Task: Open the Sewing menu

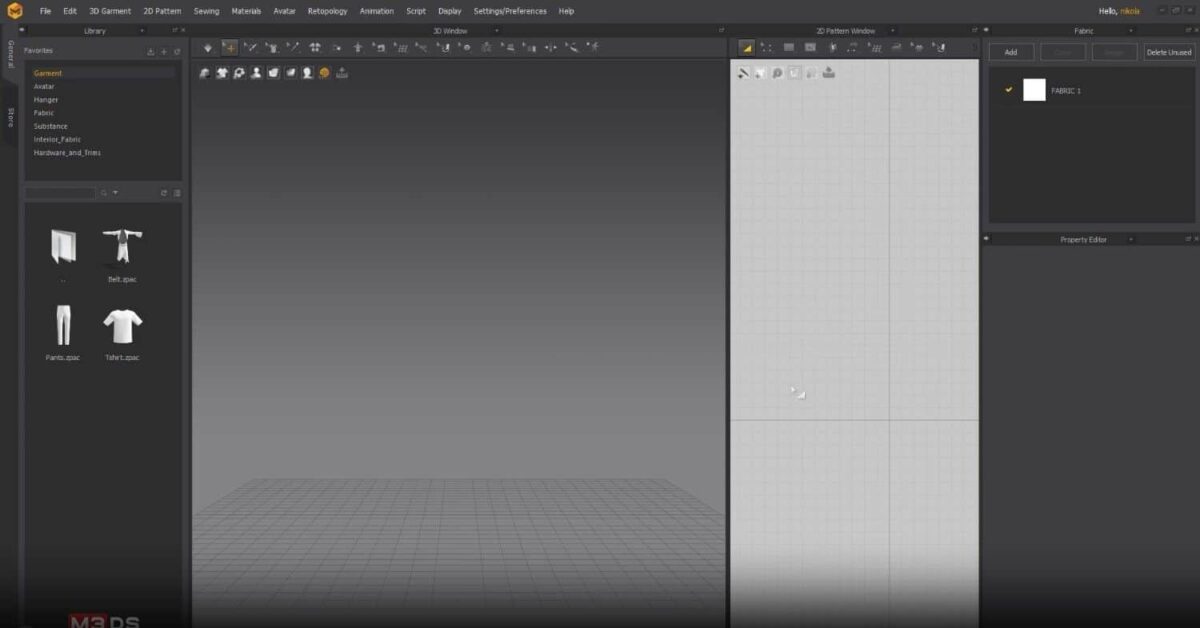Action: click(206, 11)
